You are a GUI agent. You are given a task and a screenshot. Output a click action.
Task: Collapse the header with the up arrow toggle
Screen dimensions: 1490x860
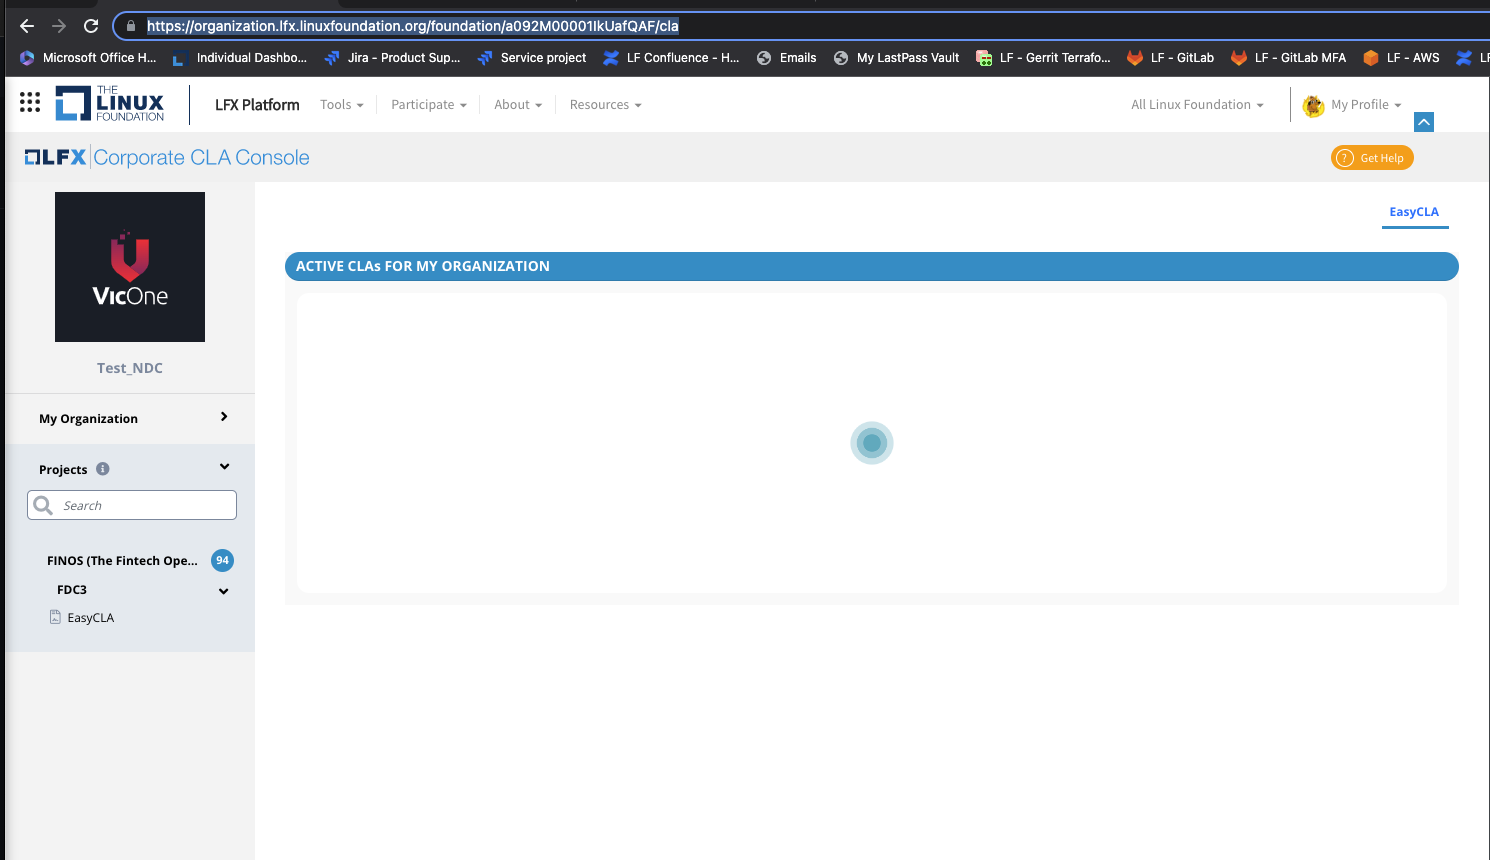1423,121
